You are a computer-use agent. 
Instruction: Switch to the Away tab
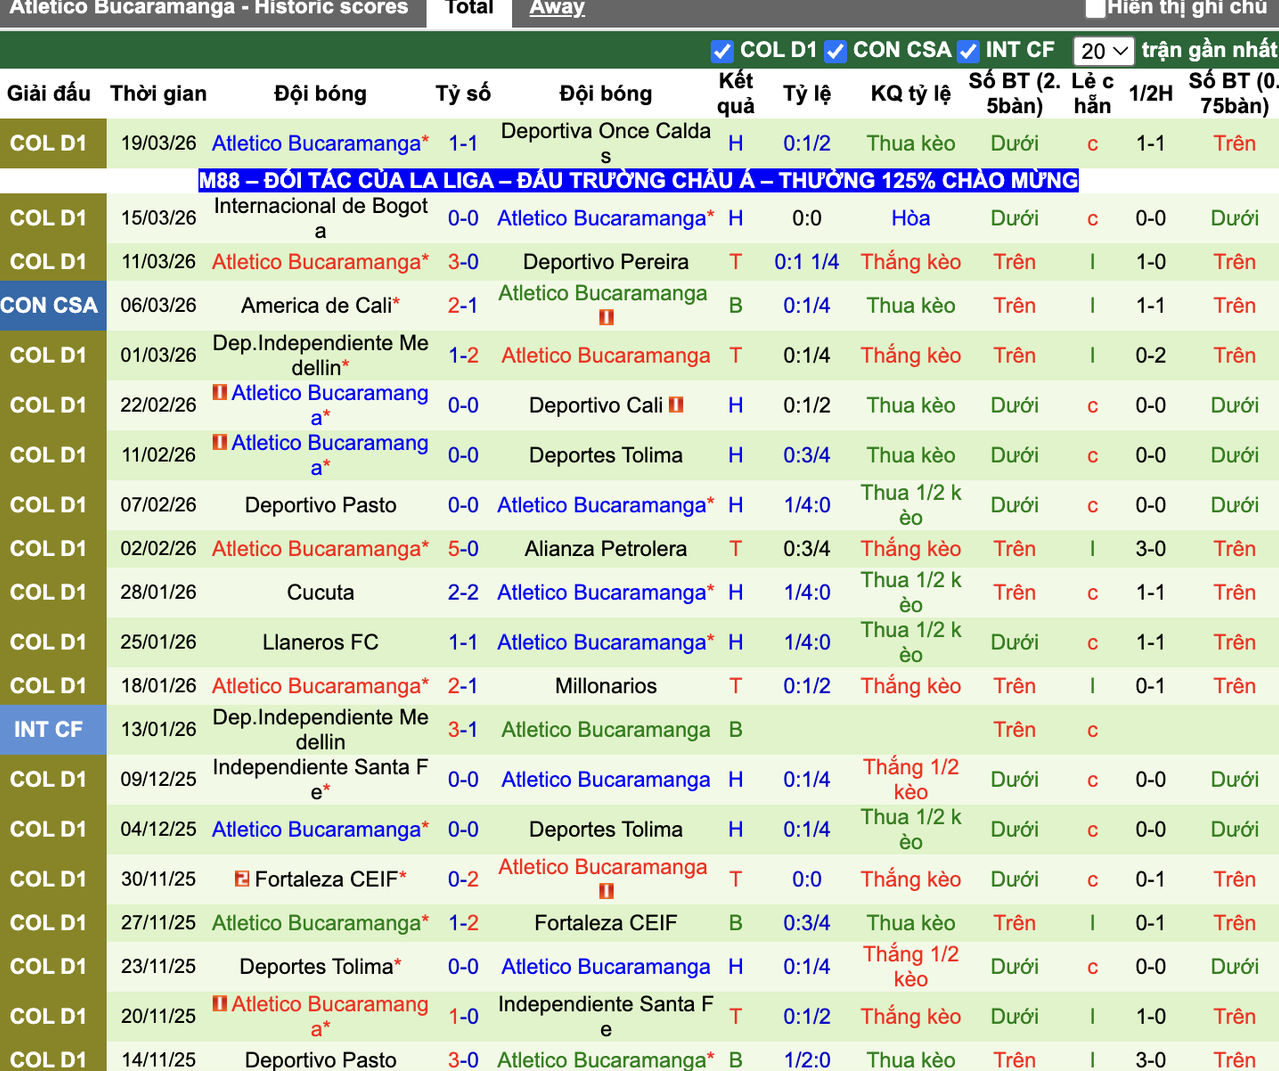click(557, 8)
